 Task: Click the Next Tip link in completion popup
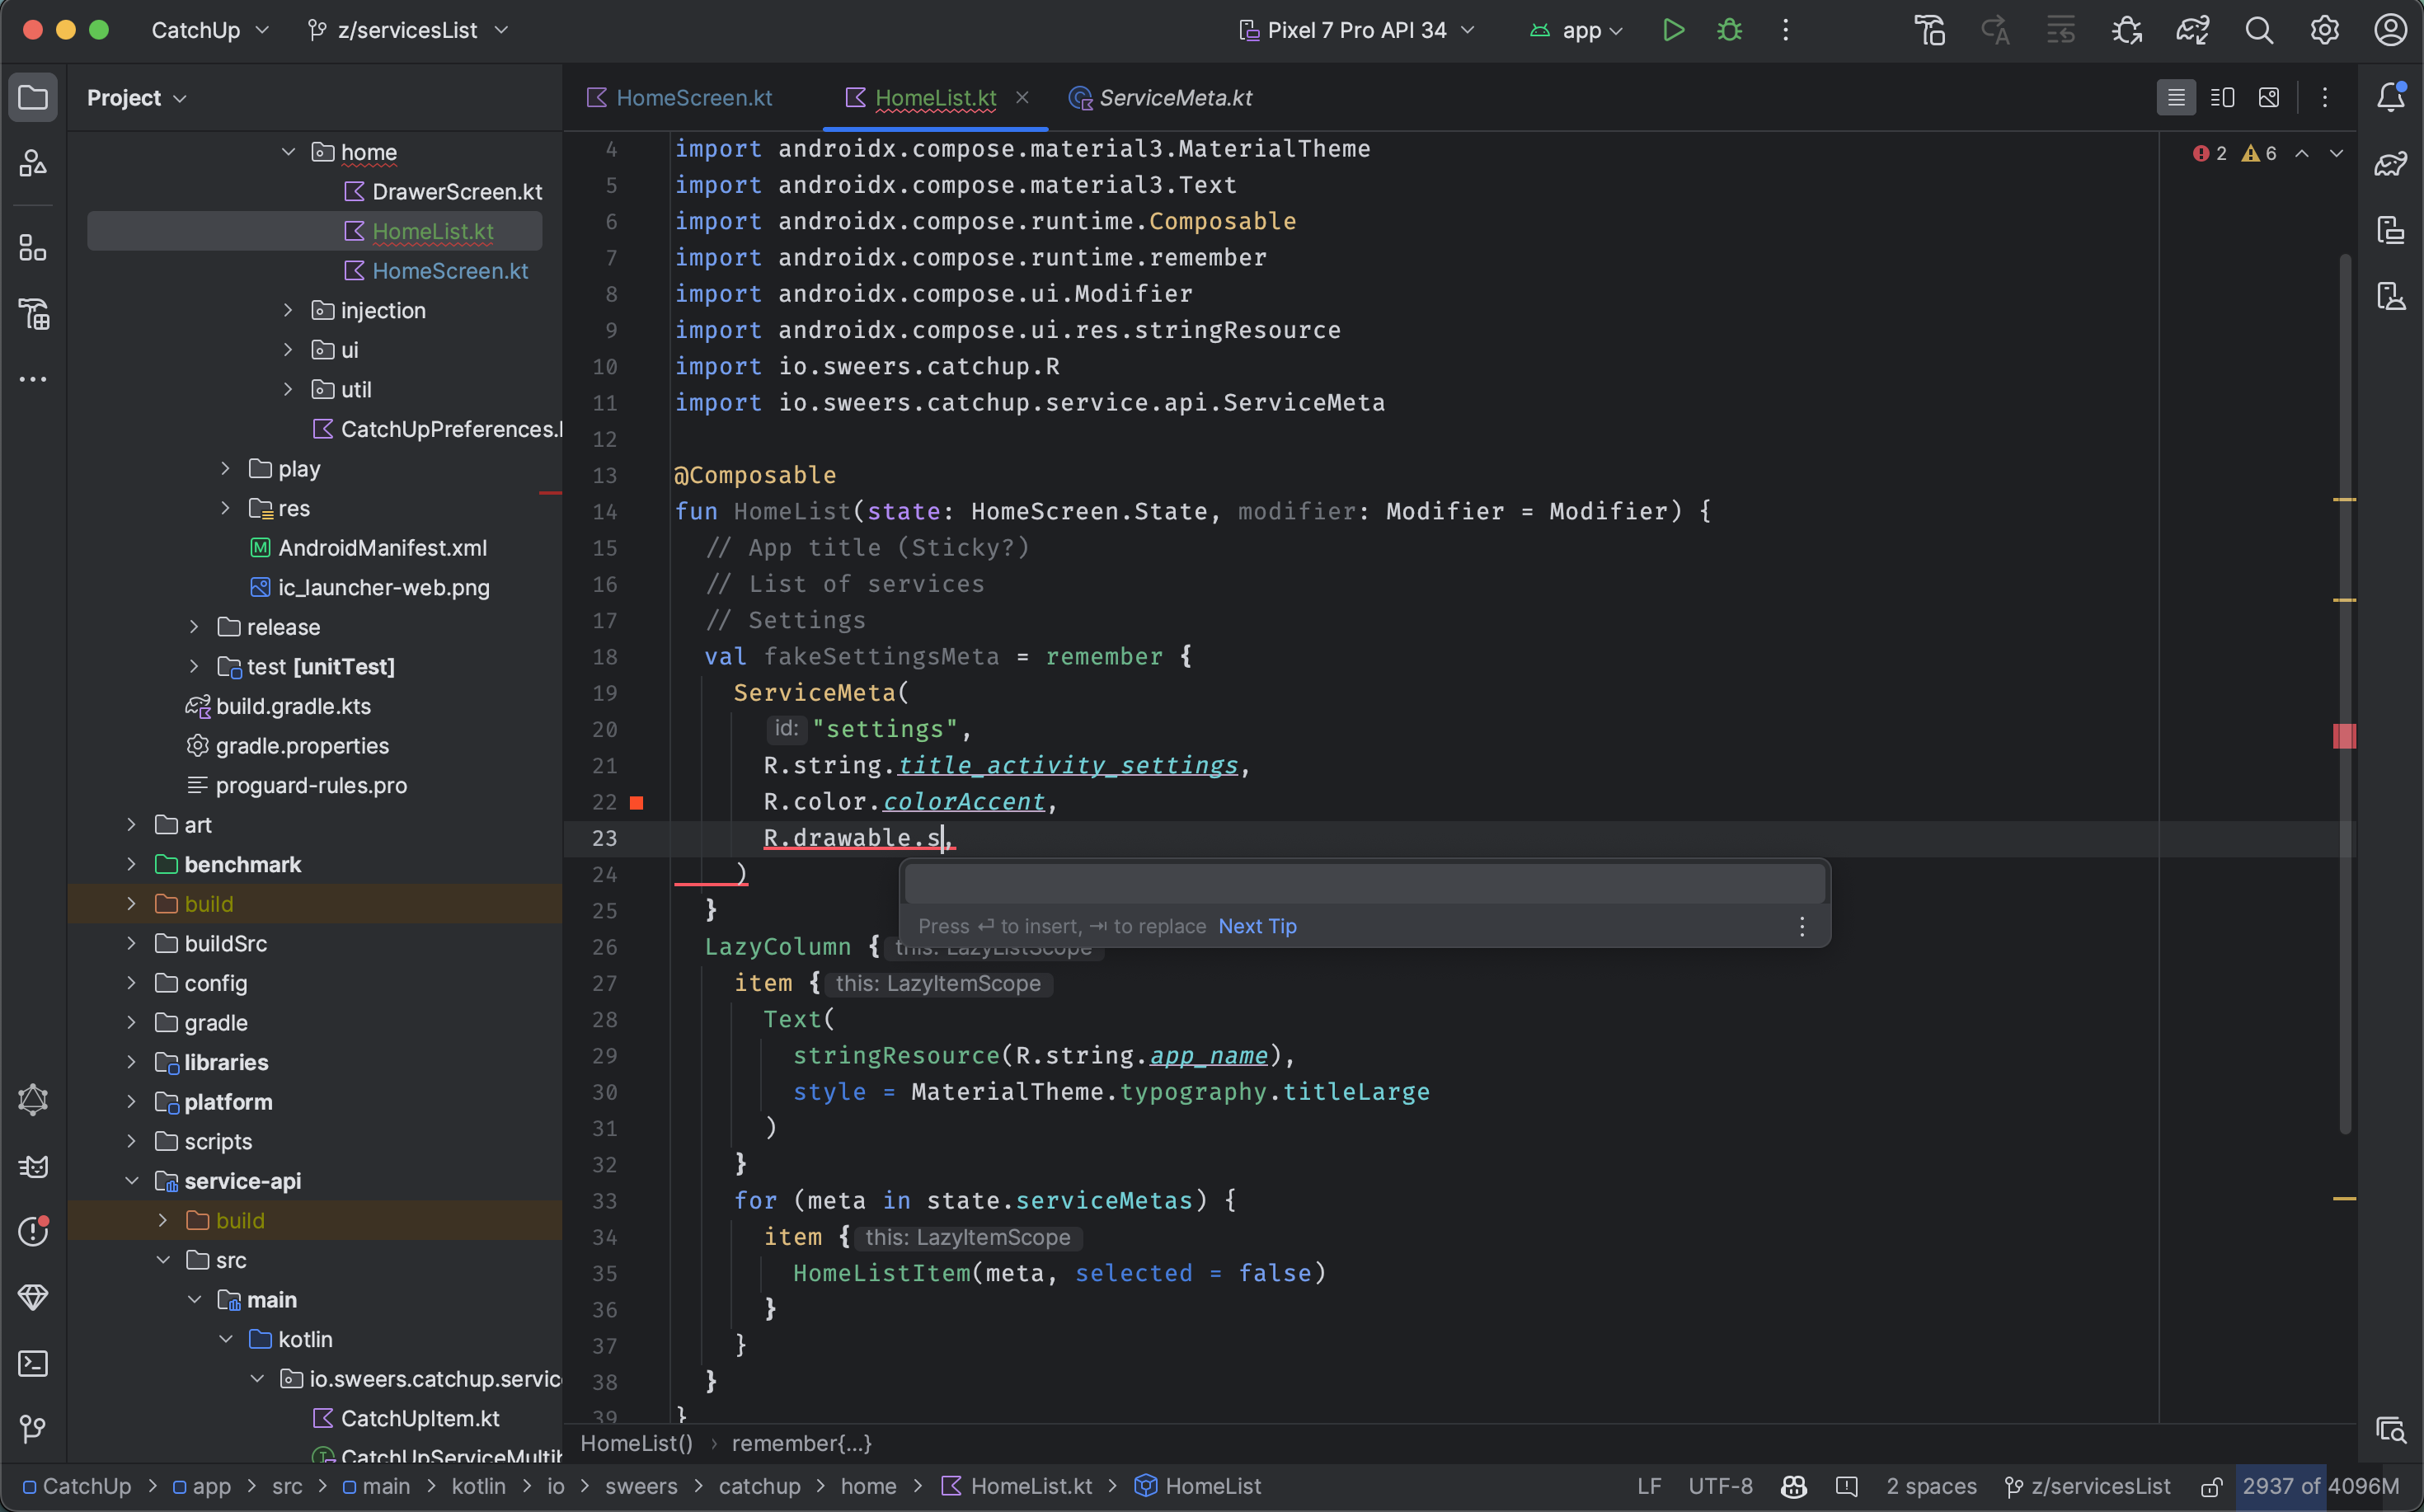[1257, 926]
